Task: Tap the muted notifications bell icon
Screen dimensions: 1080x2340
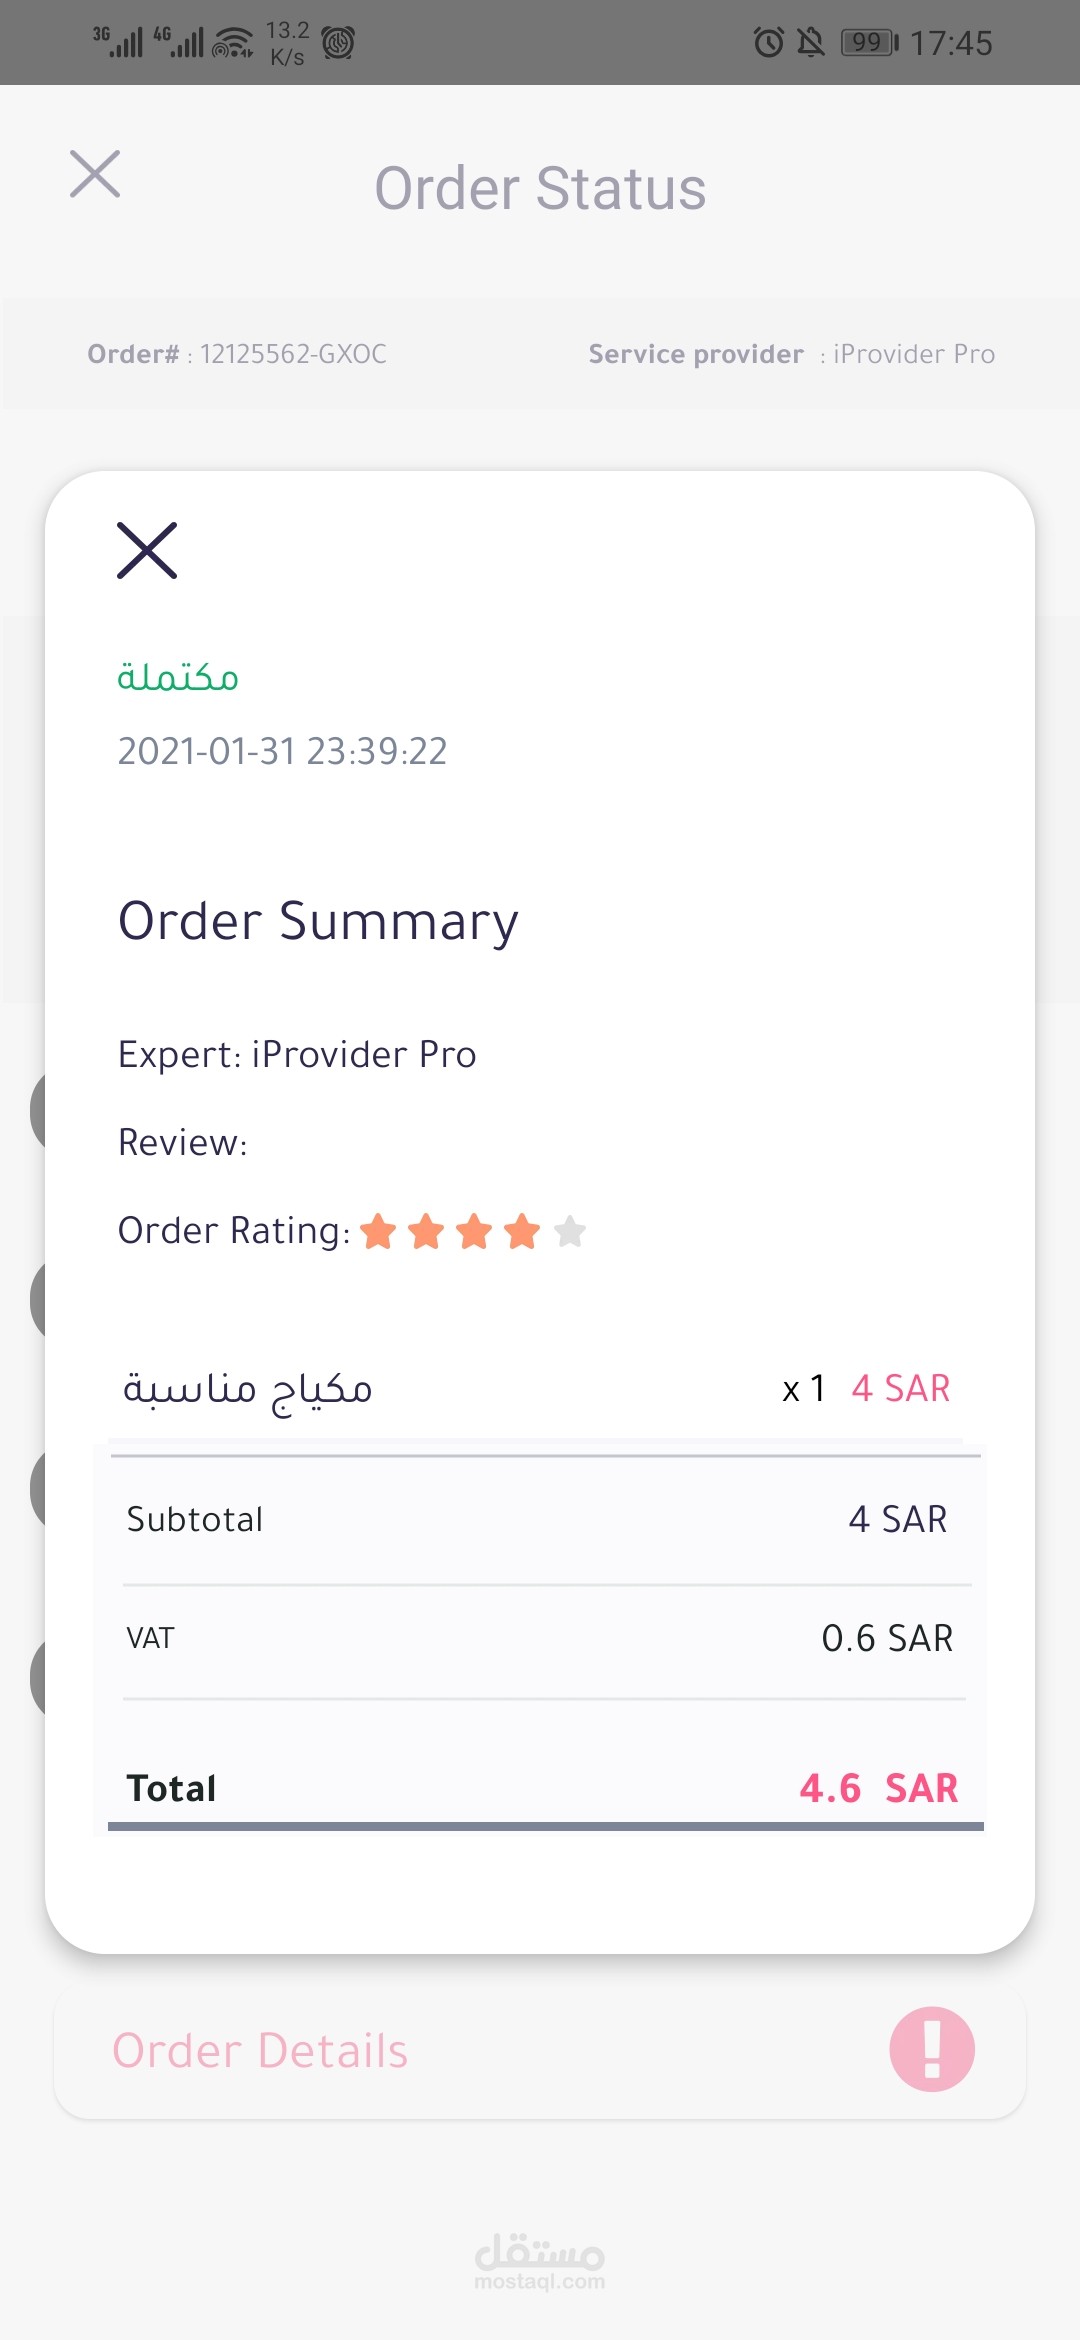Action: pos(811,42)
